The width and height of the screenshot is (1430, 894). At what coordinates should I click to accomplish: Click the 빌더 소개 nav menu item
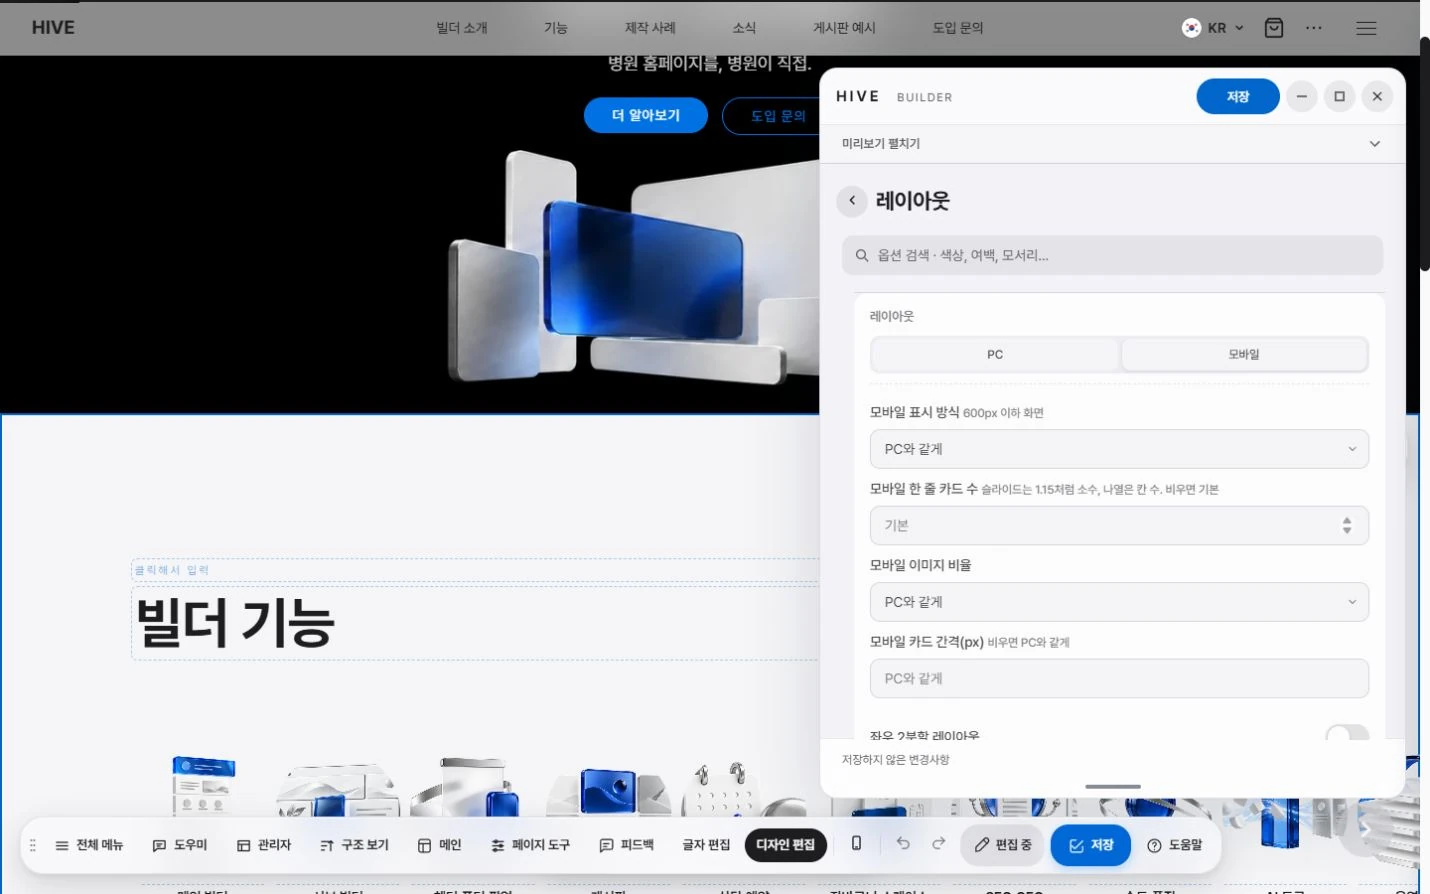point(462,28)
